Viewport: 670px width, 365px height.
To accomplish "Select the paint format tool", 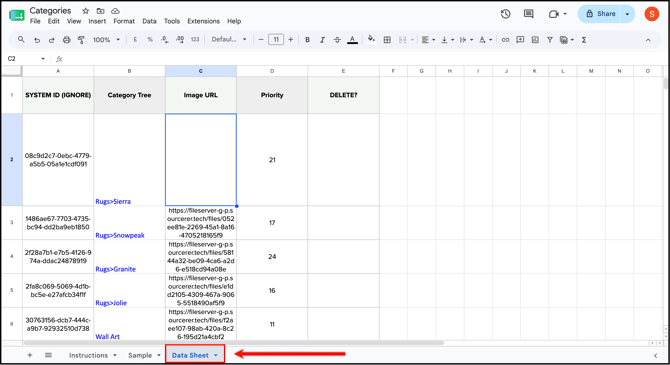I will click(x=81, y=40).
